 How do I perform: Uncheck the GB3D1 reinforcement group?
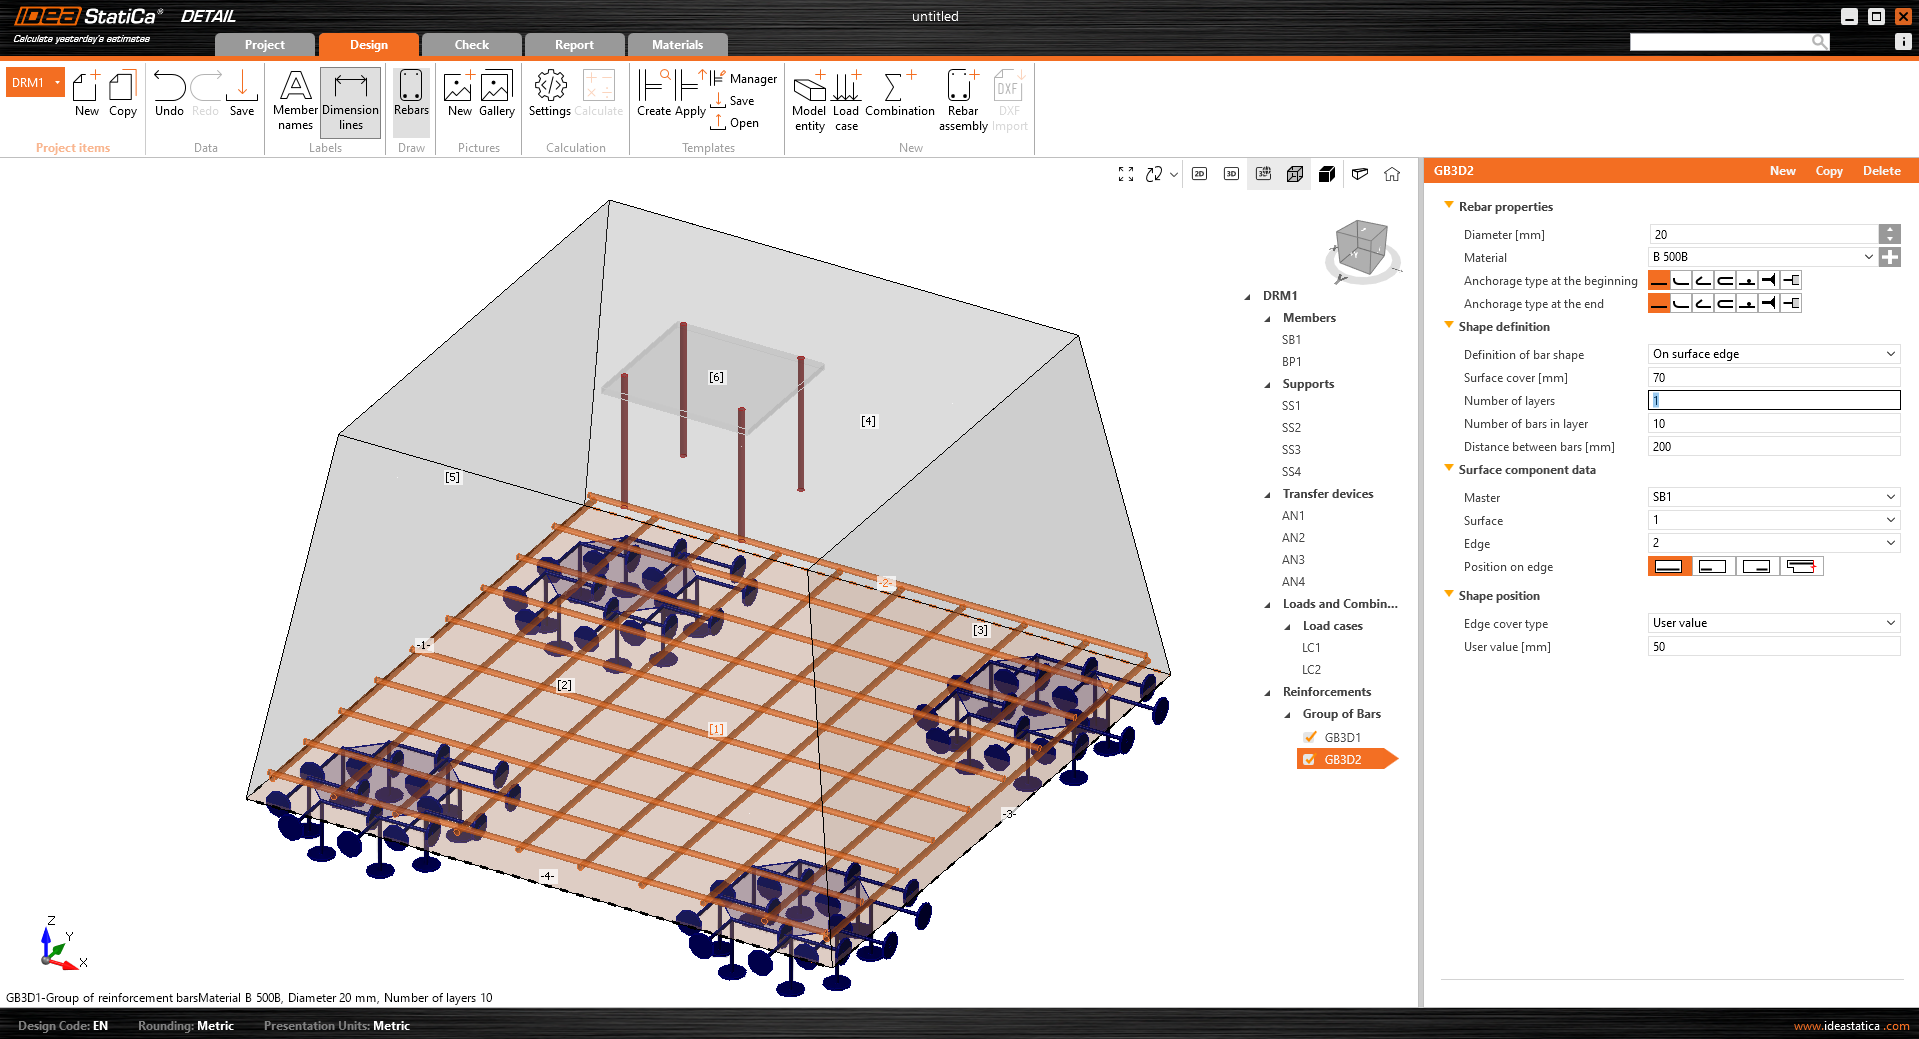pos(1310,737)
